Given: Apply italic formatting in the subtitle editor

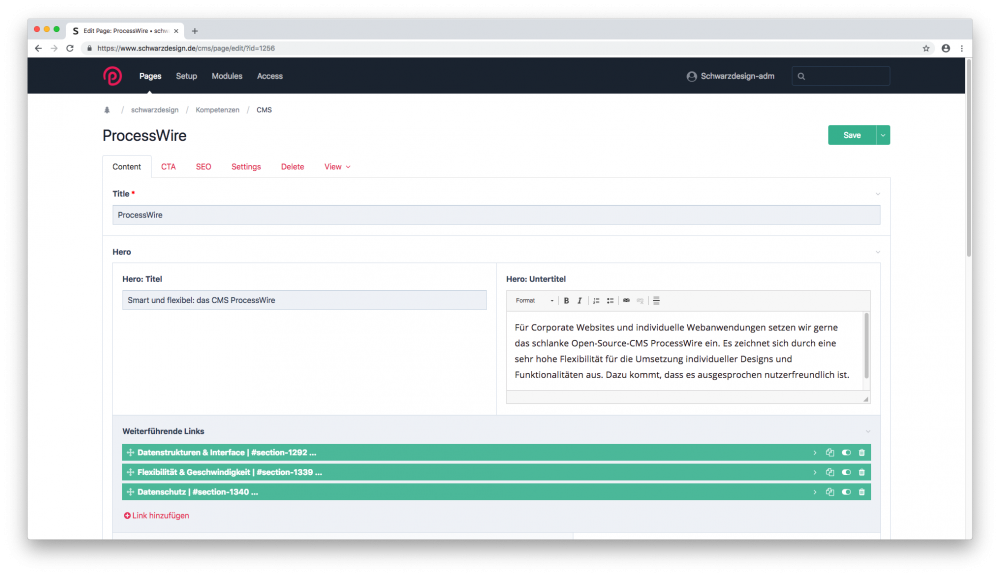Looking at the screenshot, I should tap(579, 300).
